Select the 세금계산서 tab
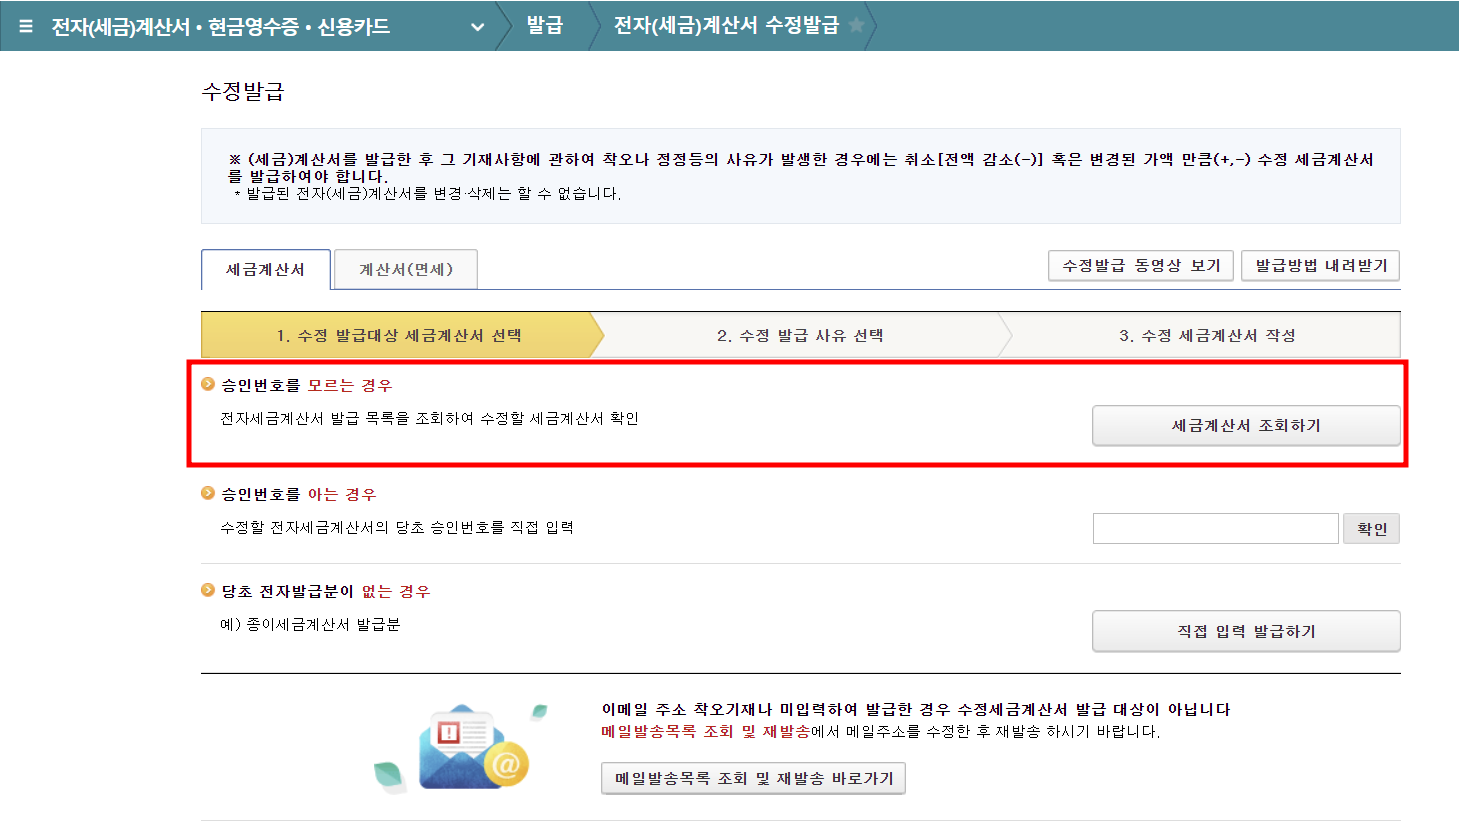 [x=265, y=269]
